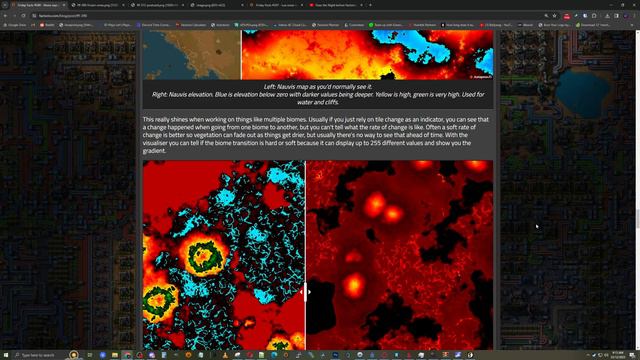Open the notification center icon
Screen dimensions: 640x360
click(x=632, y=355)
